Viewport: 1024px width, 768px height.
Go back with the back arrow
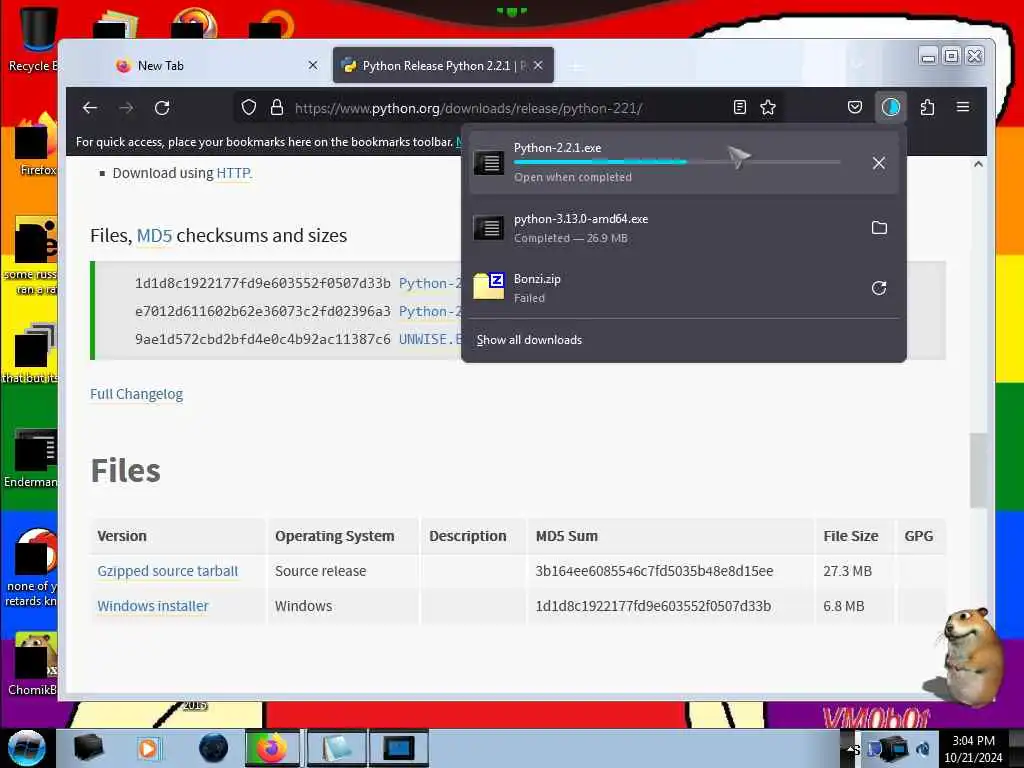click(90, 108)
